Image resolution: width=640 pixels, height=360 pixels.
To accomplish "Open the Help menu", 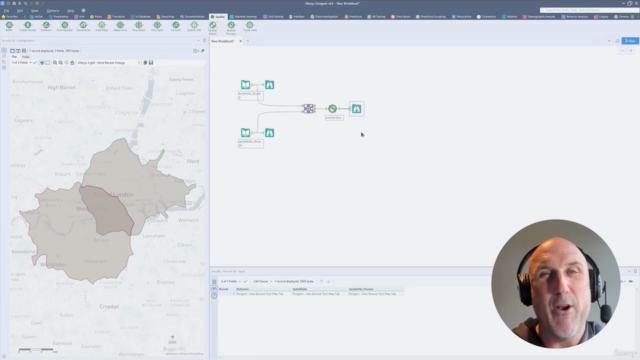I will tap(71, 11).
